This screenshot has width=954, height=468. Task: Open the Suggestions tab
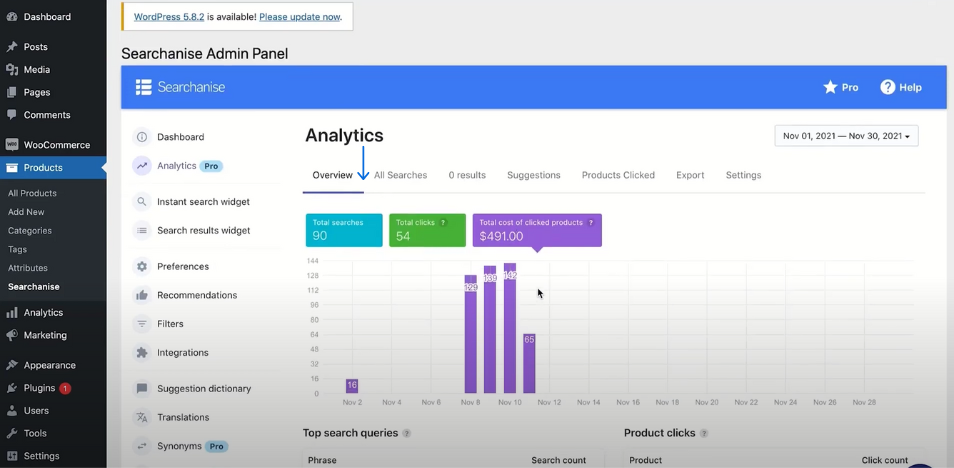[x=534, y=175]
